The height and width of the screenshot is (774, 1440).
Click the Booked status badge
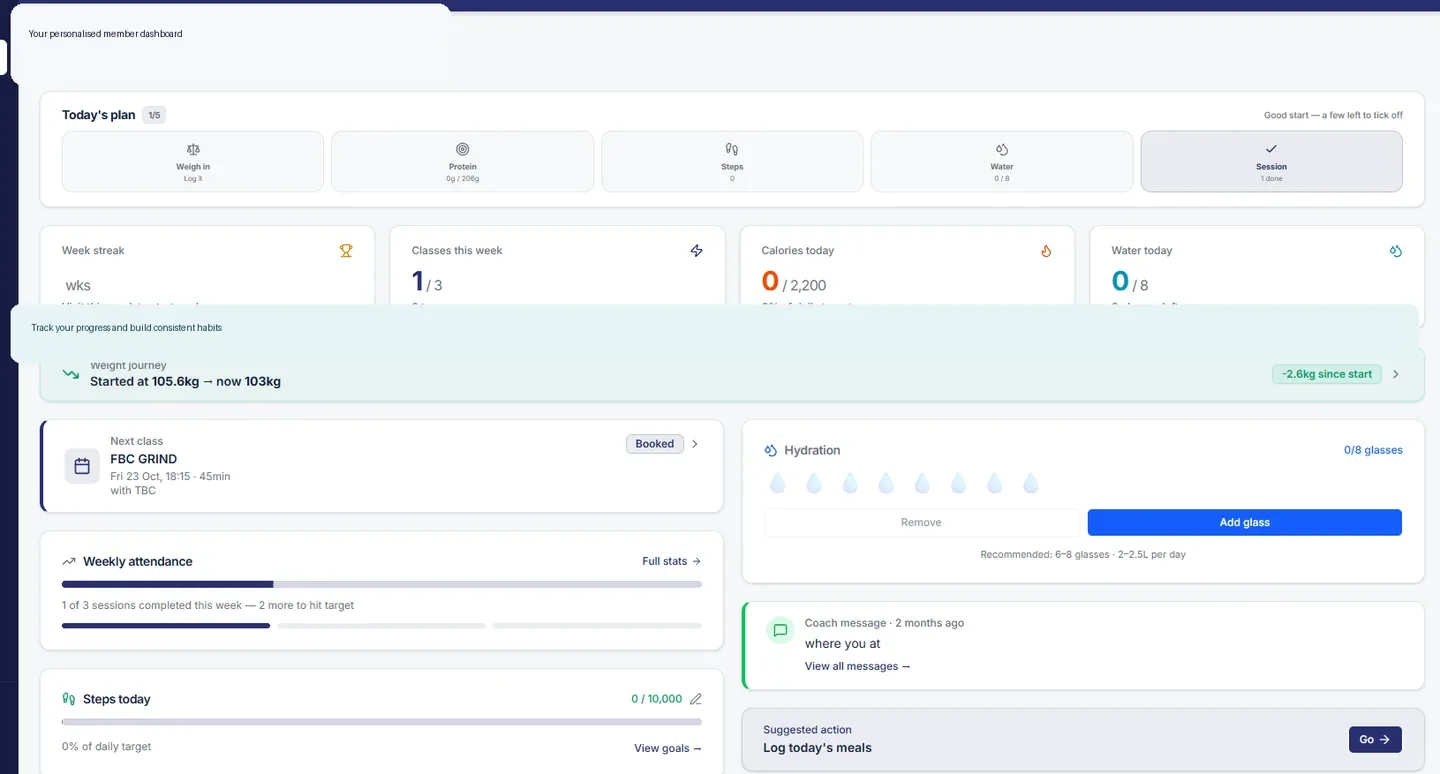click(655, 444)
